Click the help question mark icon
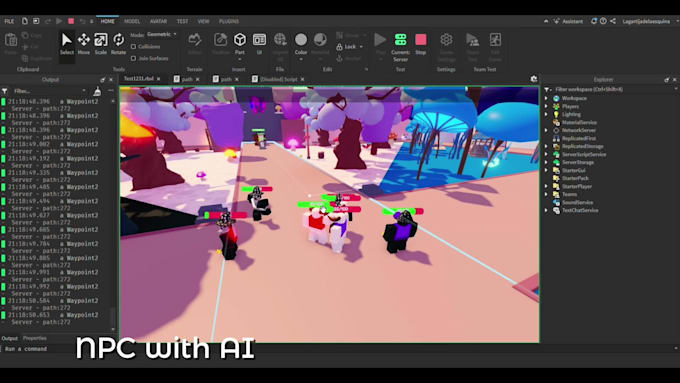 tap(603, 21)
